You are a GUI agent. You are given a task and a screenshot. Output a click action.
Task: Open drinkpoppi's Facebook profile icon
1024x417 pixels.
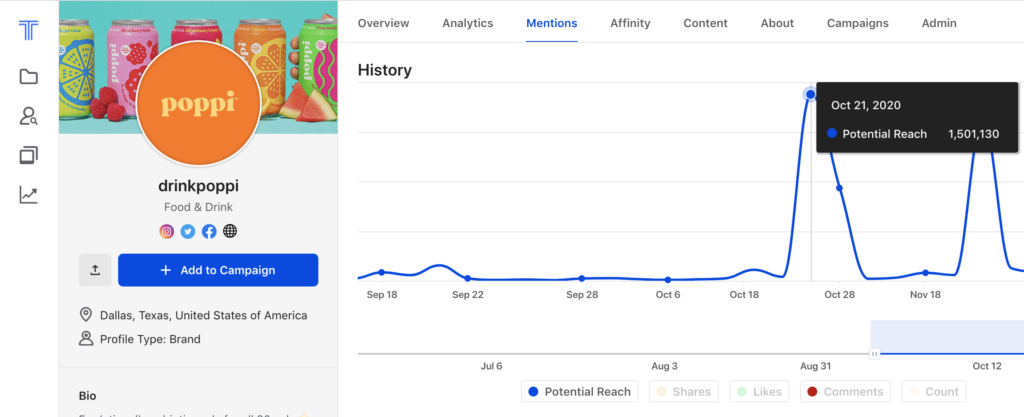[209, 231]
